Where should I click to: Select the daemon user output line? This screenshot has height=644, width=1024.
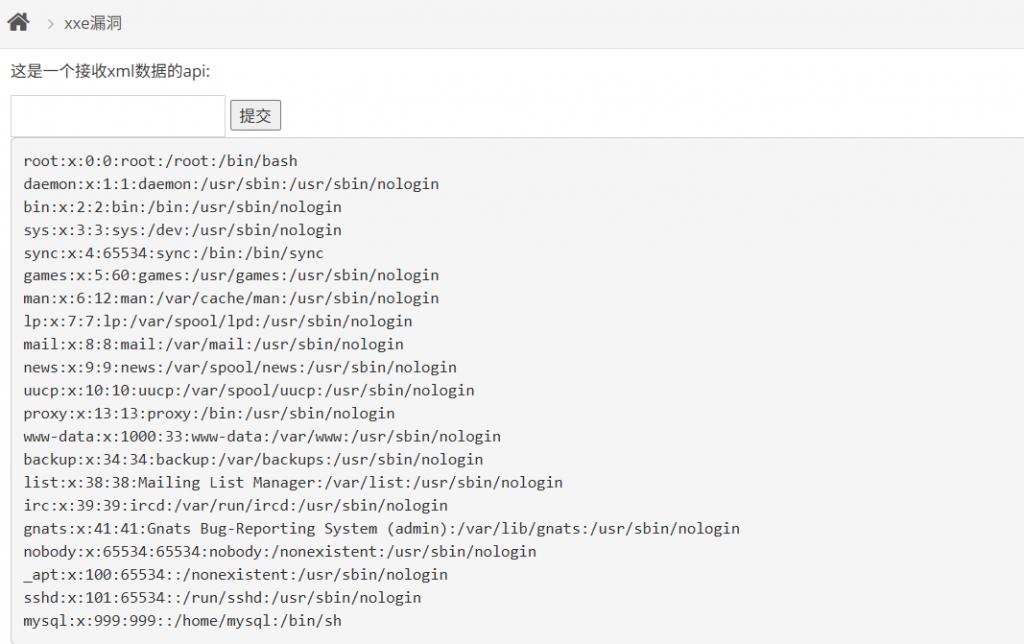[x=230, y=184]
